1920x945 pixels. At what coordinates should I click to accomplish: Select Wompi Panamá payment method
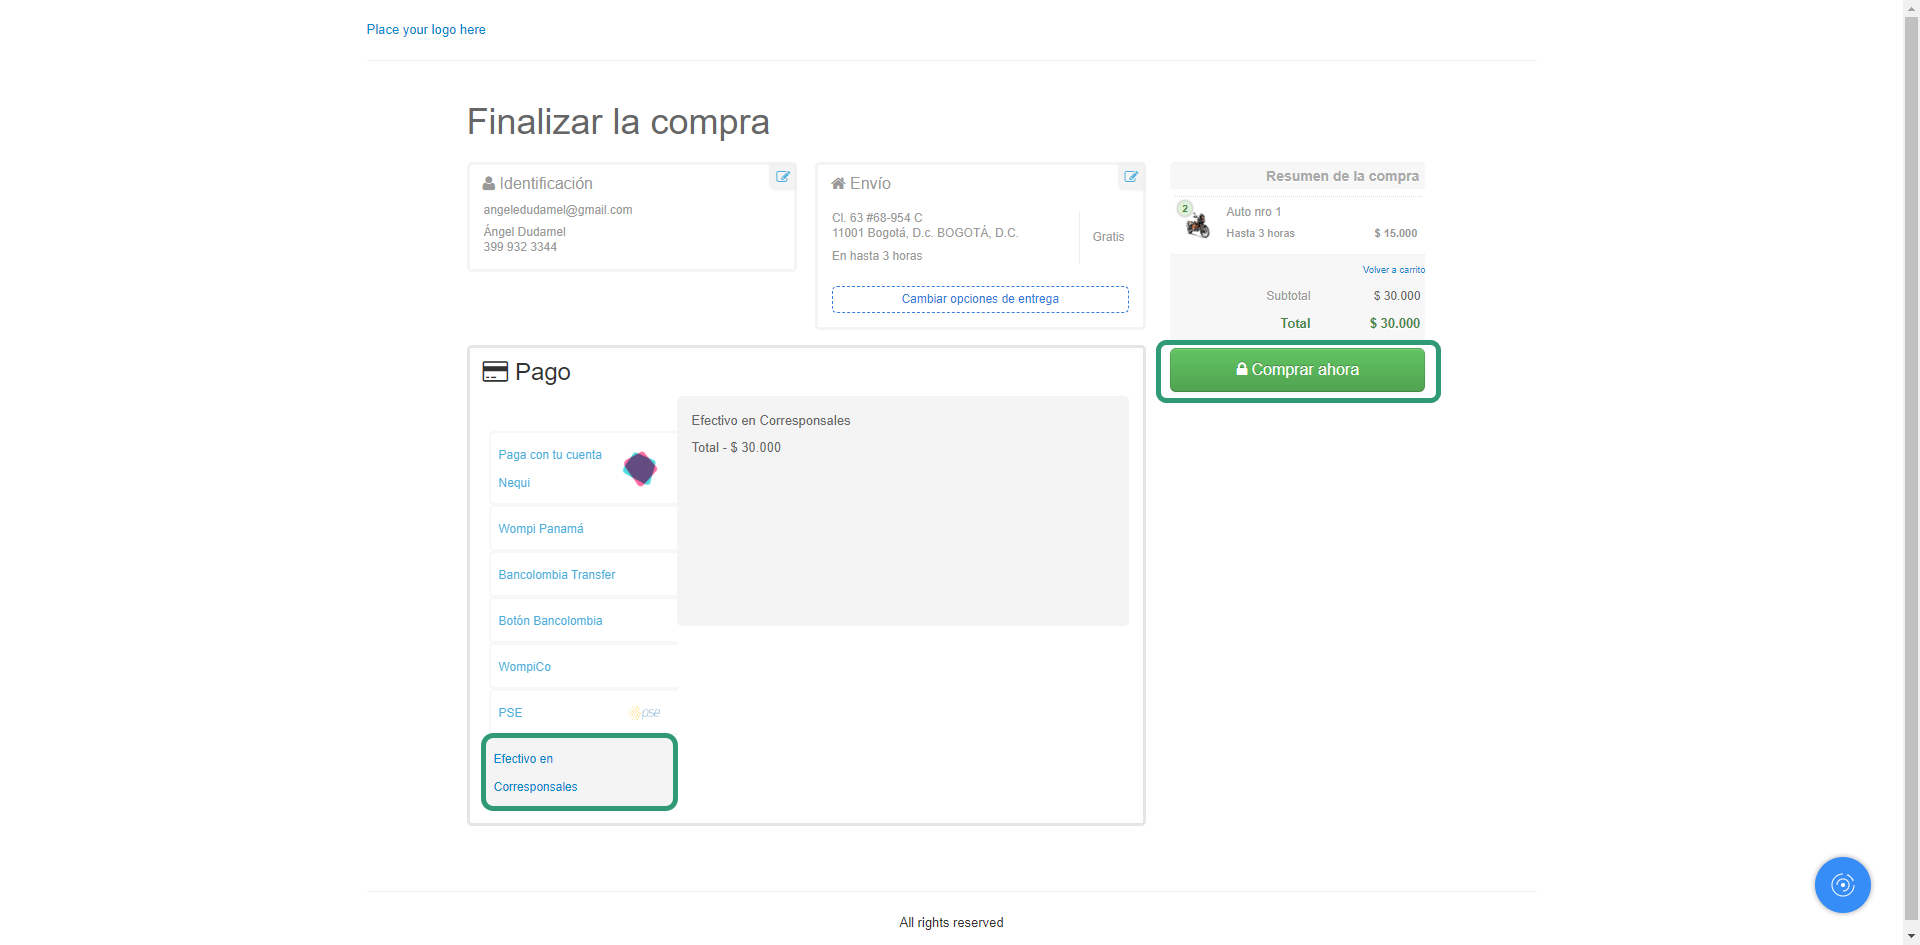541,529
